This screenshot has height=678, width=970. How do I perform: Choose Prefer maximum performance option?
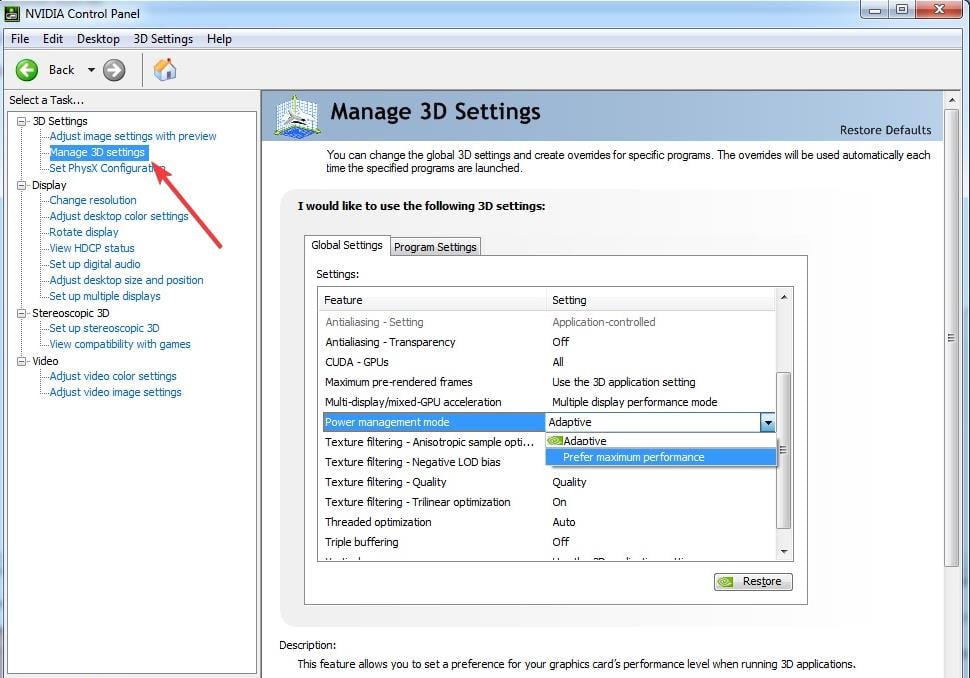pos(661,457)
